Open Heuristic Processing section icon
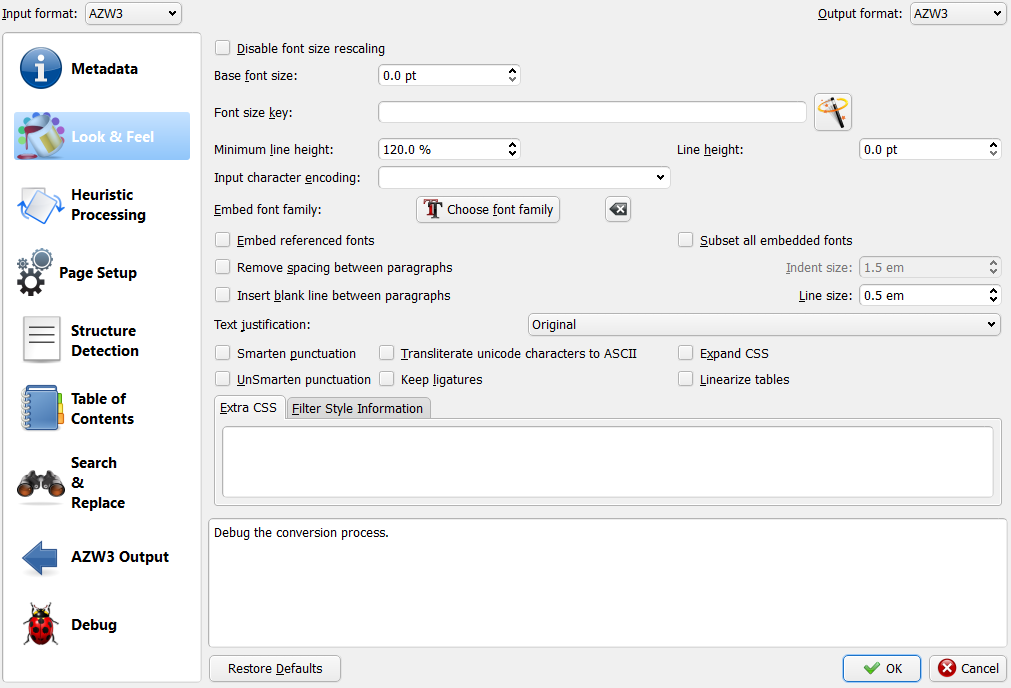The width and height of the screenshot is (1011, 688). (x=41, y=205)
